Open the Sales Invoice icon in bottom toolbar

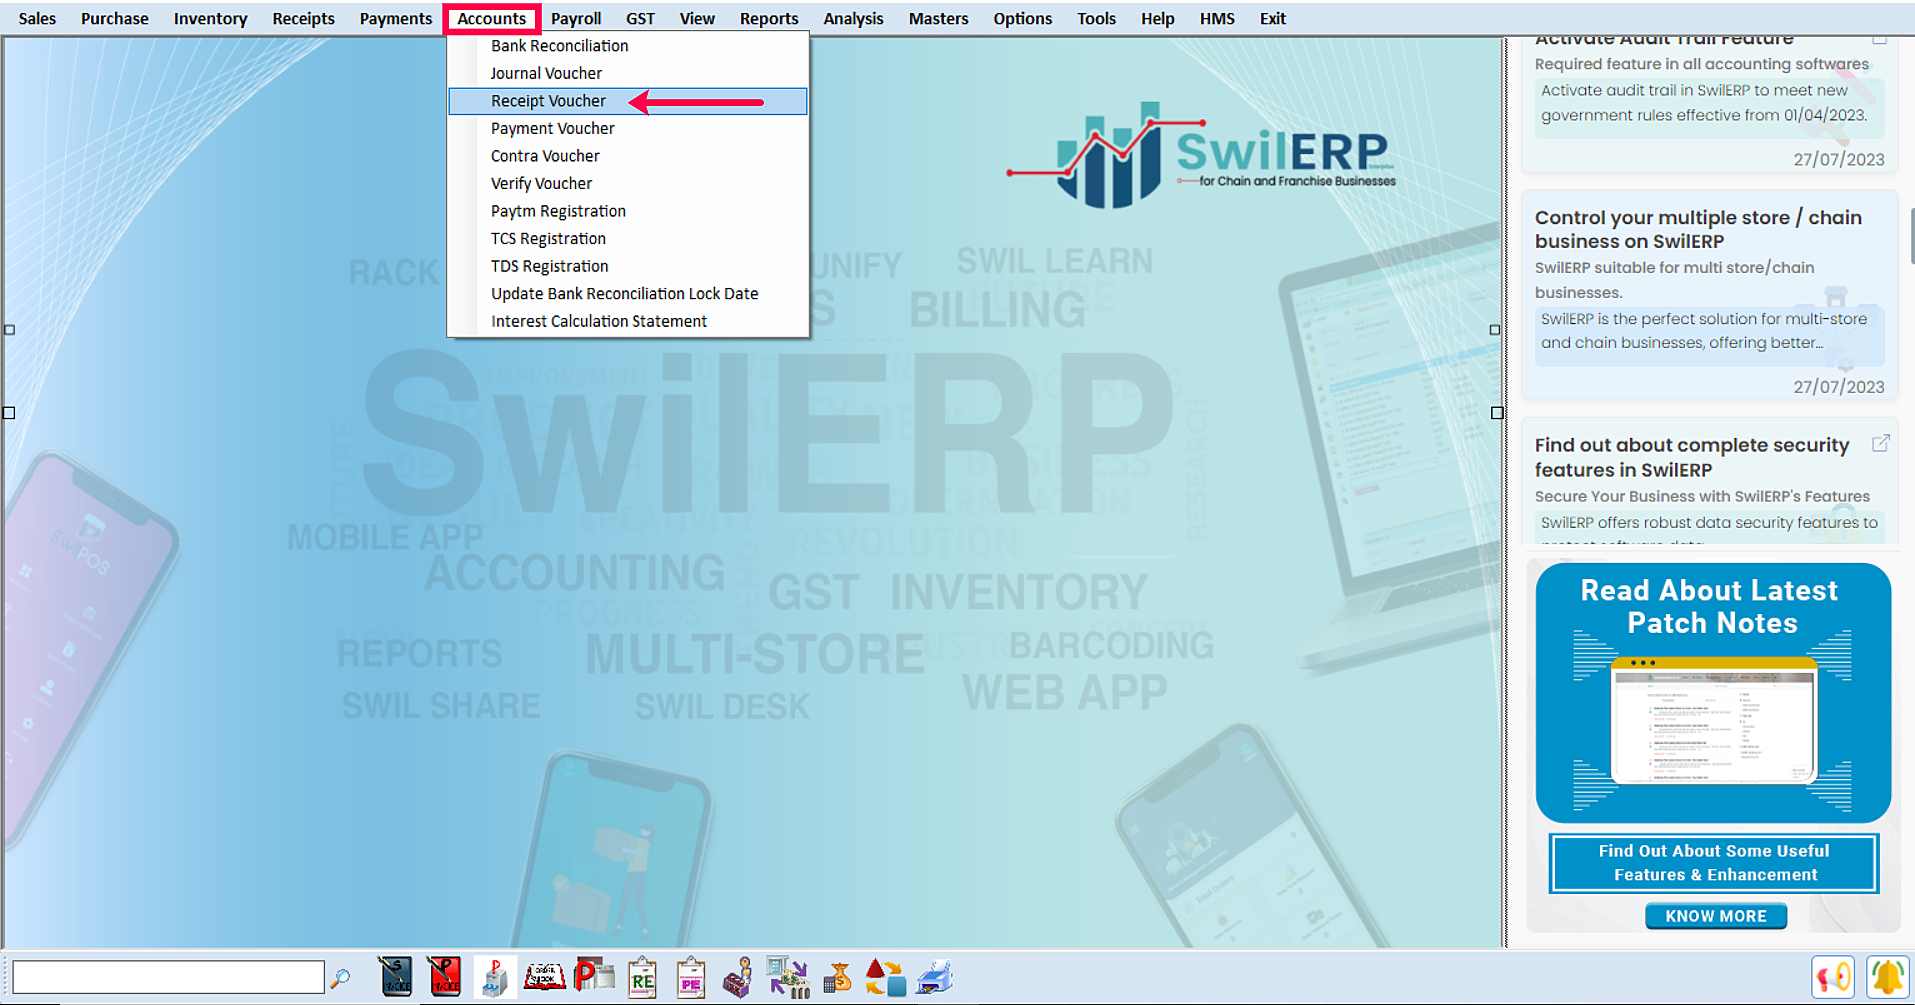(x=396, y=977)
